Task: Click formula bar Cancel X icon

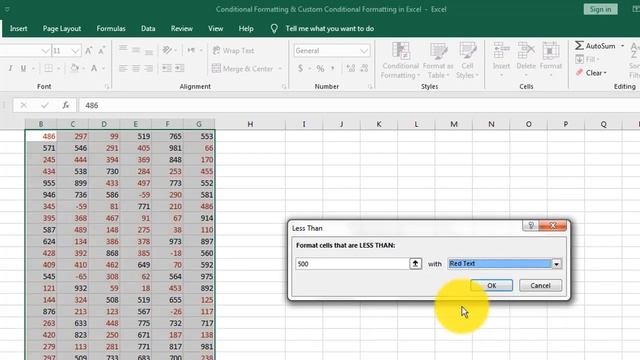Action: (24, 105)
